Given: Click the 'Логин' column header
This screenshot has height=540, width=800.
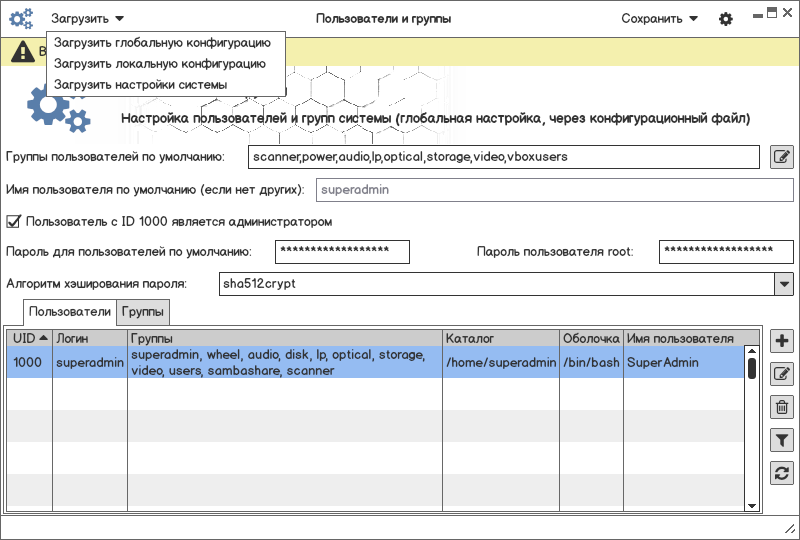Looking at the screenshot, I should pos(89,339).
